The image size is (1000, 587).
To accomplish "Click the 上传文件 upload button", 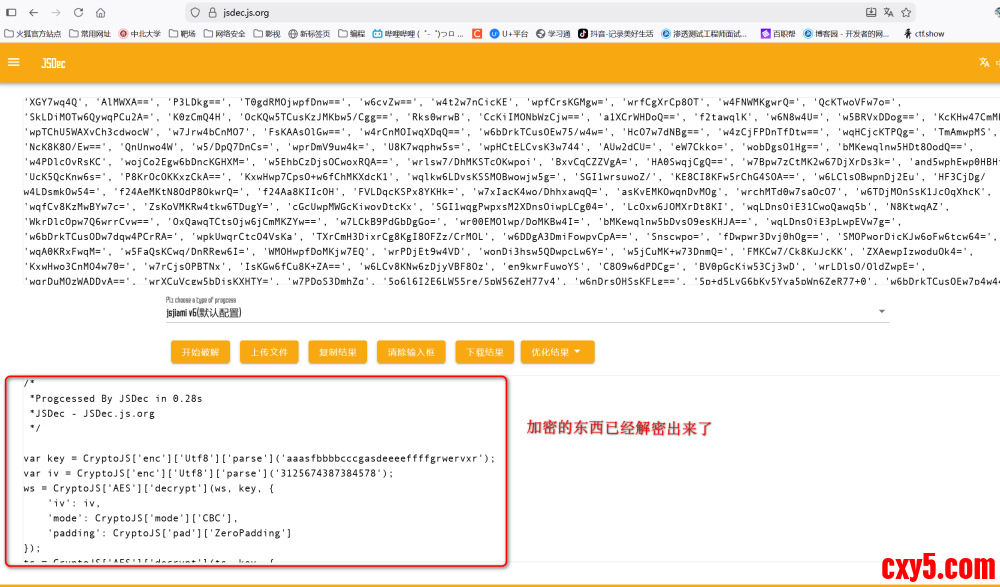I will (x=269, y=352).
